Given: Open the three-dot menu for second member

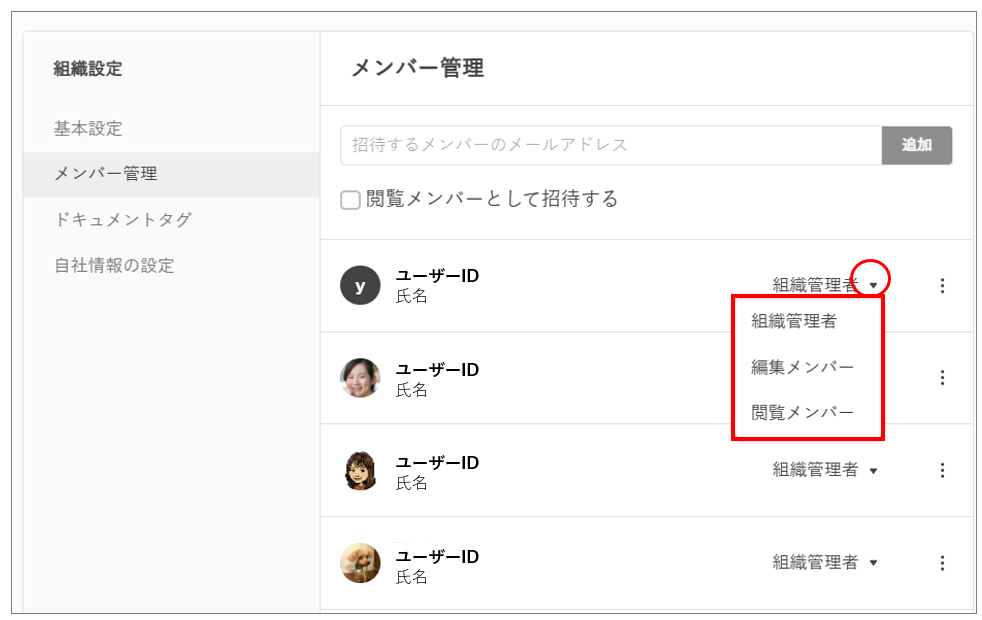Looking at the screenshot, I should (942, 378).
